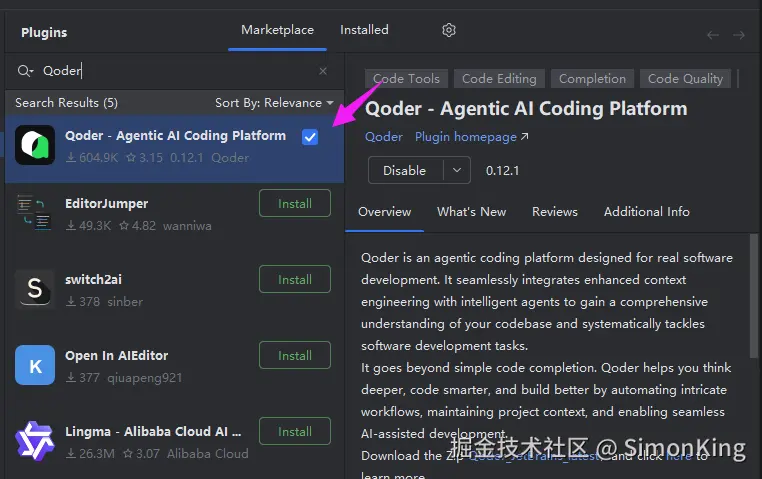
Task: Click the Open In AIEditor K icon
Action: tap(35, 365)
